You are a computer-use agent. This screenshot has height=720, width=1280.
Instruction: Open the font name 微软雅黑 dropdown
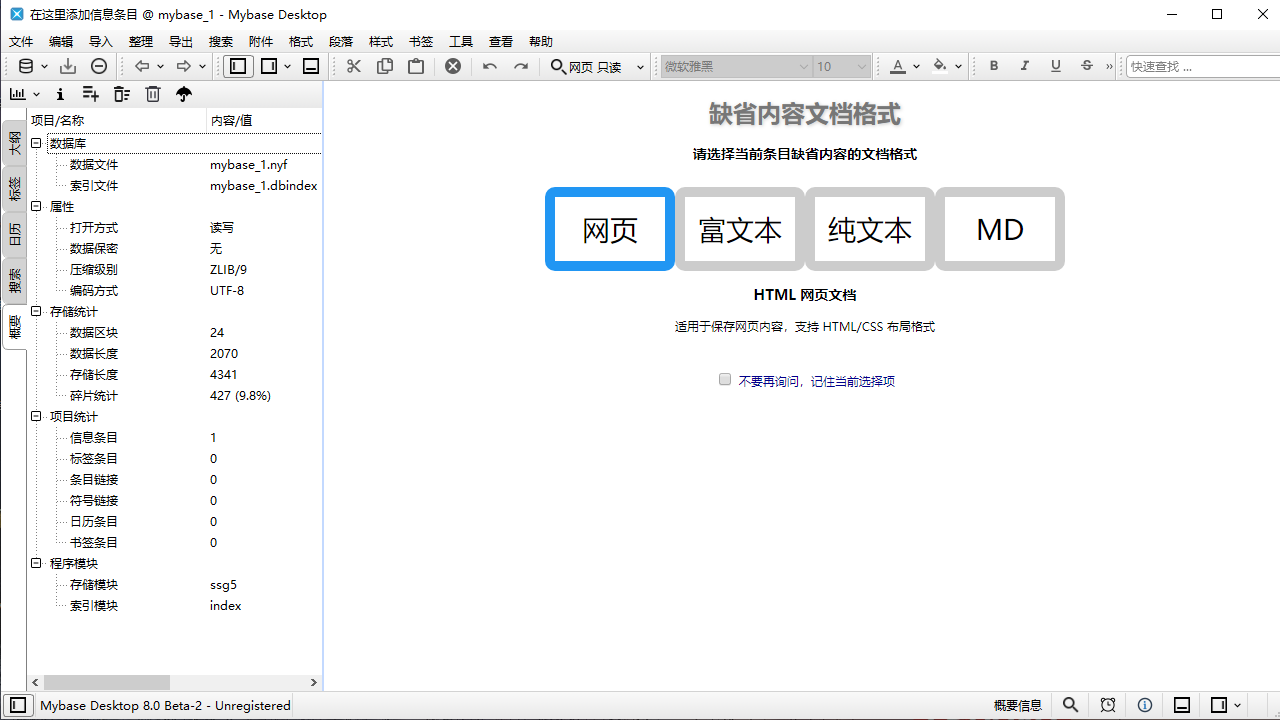805,66
